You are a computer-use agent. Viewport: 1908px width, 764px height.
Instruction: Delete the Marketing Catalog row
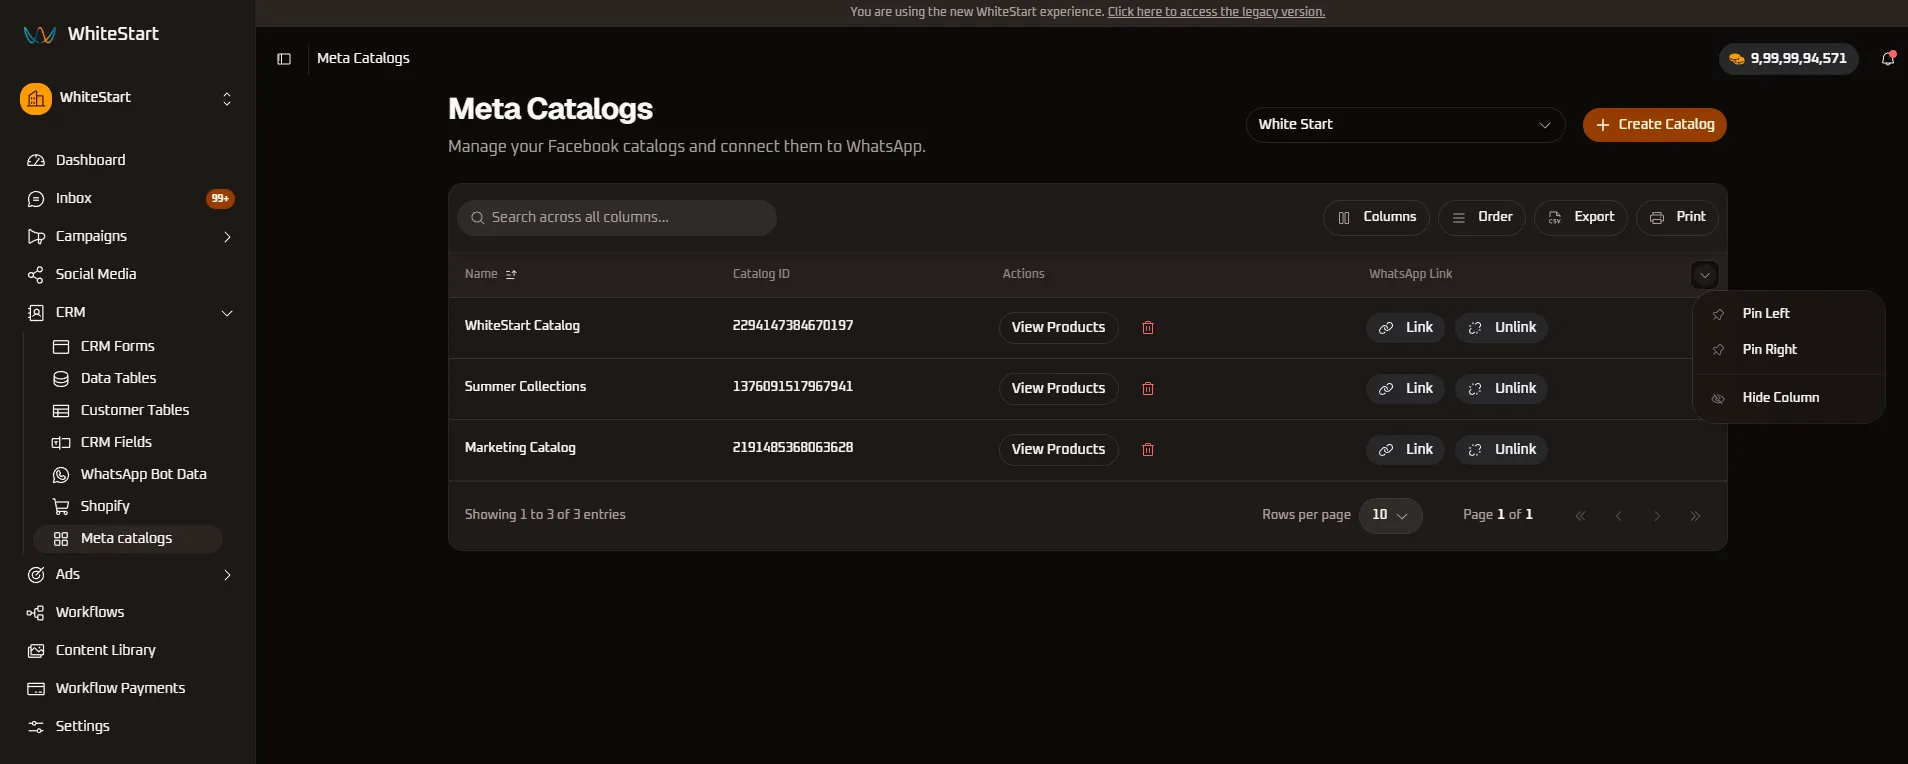tap(1148, 450)
